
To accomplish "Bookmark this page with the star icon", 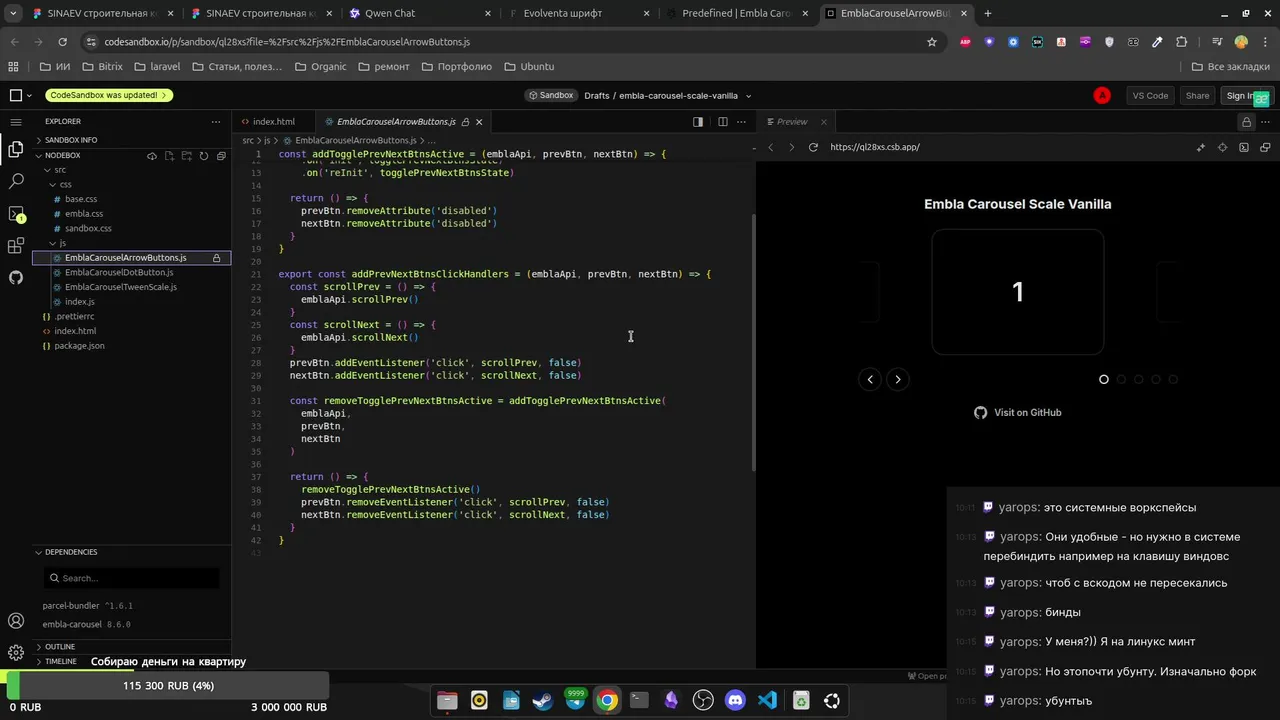I will 932,42.
